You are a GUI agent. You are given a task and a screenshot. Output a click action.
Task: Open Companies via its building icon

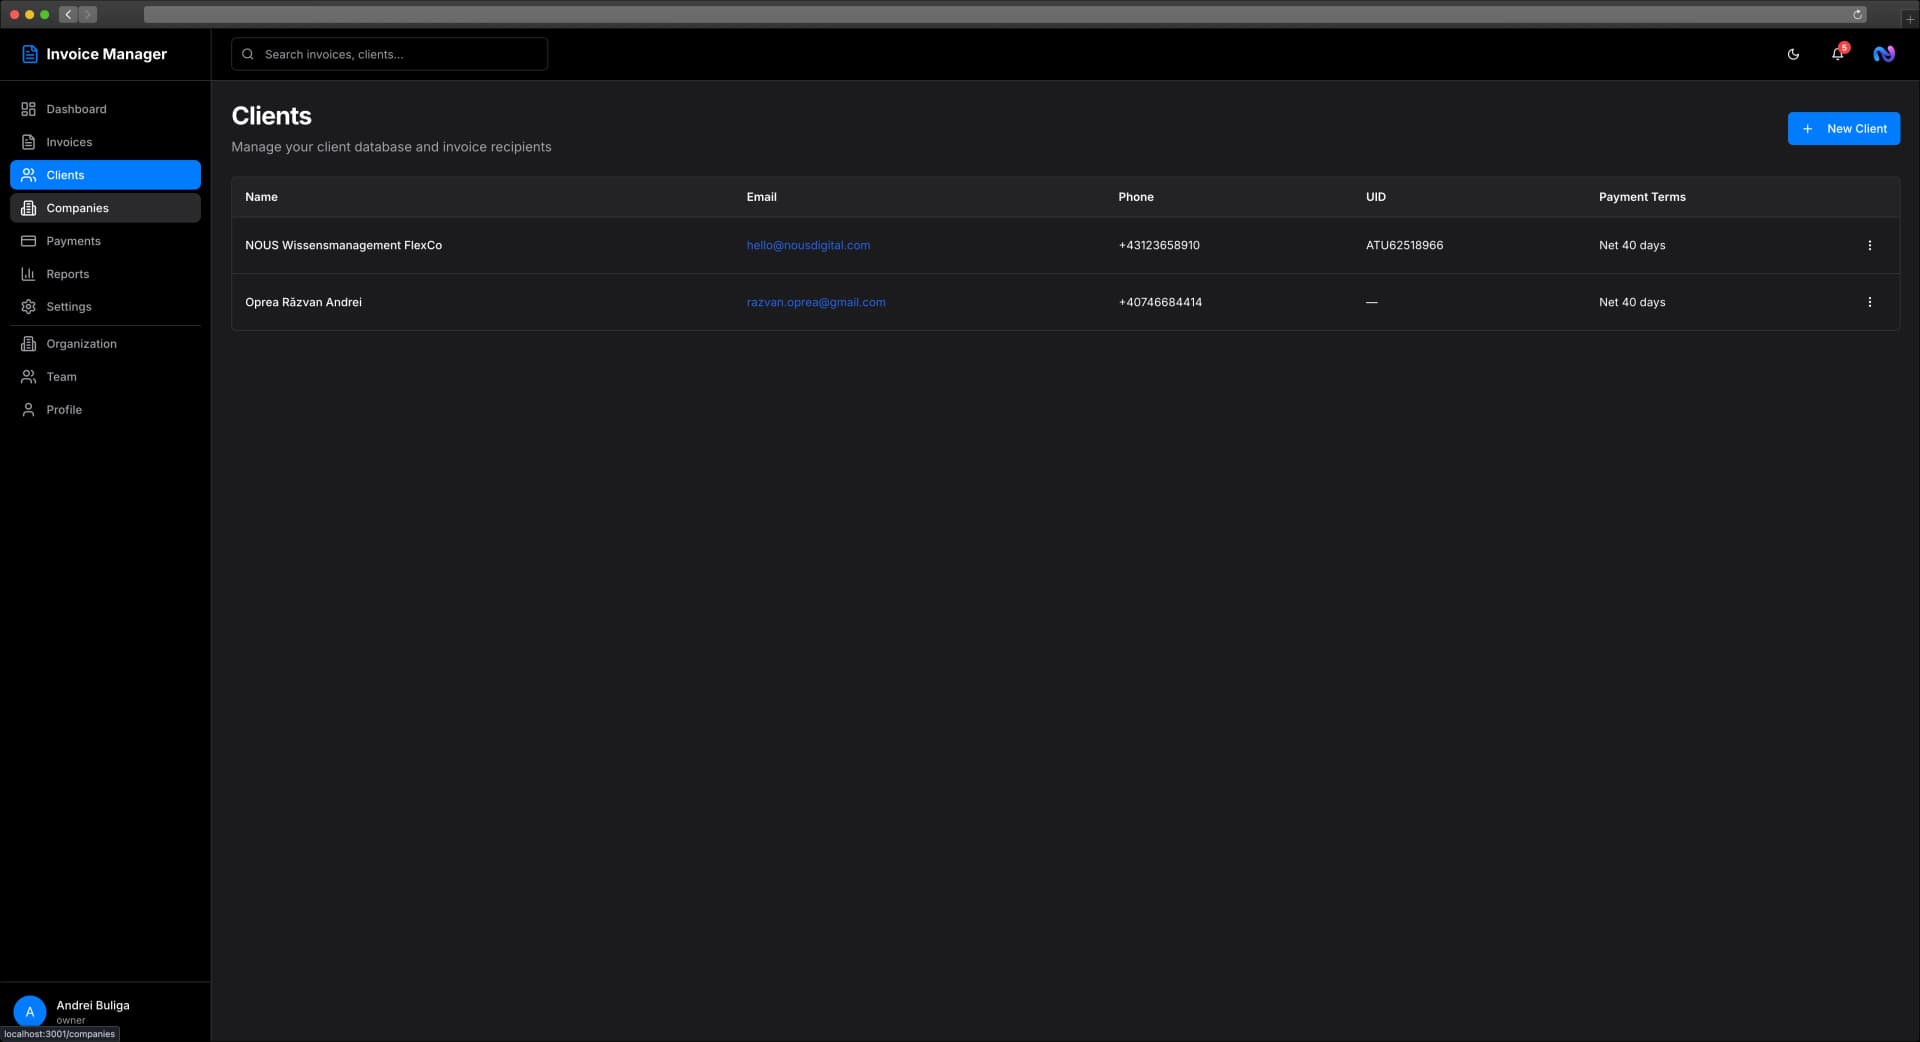tap(28, 208)
